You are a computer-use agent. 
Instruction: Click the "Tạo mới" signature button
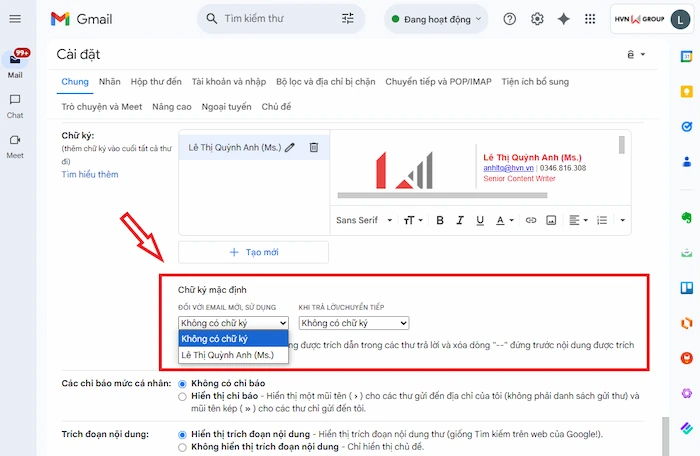tap(253, 252)
